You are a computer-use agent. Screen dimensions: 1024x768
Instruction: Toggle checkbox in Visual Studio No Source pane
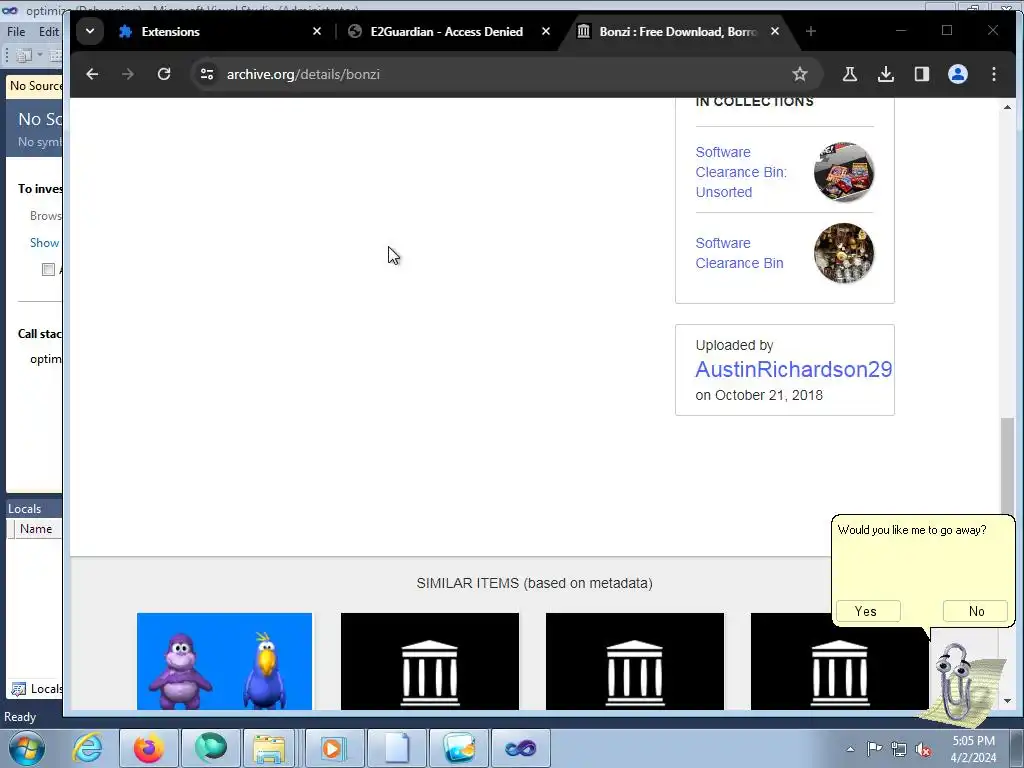click(48, 270)
